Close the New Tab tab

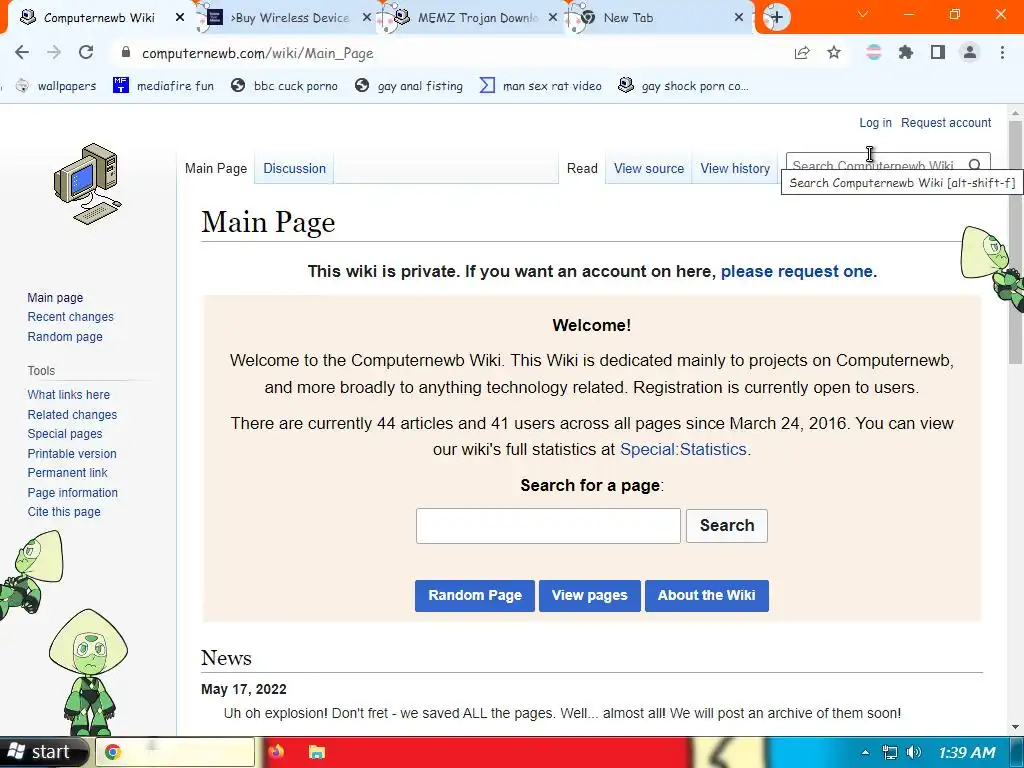739,18
